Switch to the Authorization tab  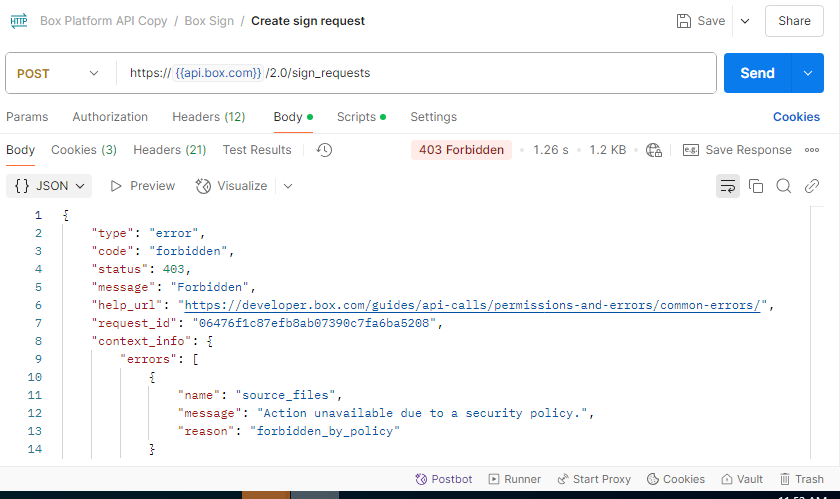pyautogui.click(x=110, y=117)
